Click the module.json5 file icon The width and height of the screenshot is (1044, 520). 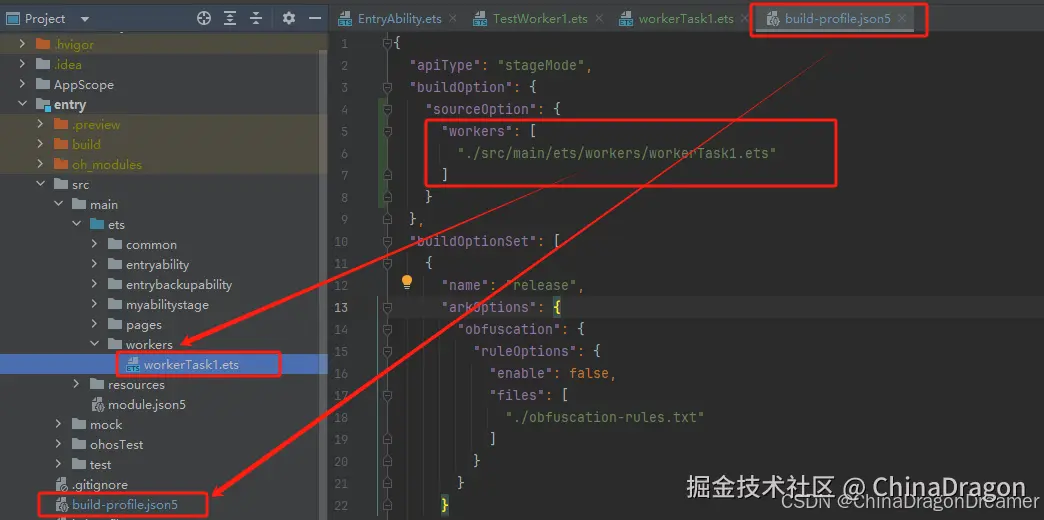click(x=97, y=404)
